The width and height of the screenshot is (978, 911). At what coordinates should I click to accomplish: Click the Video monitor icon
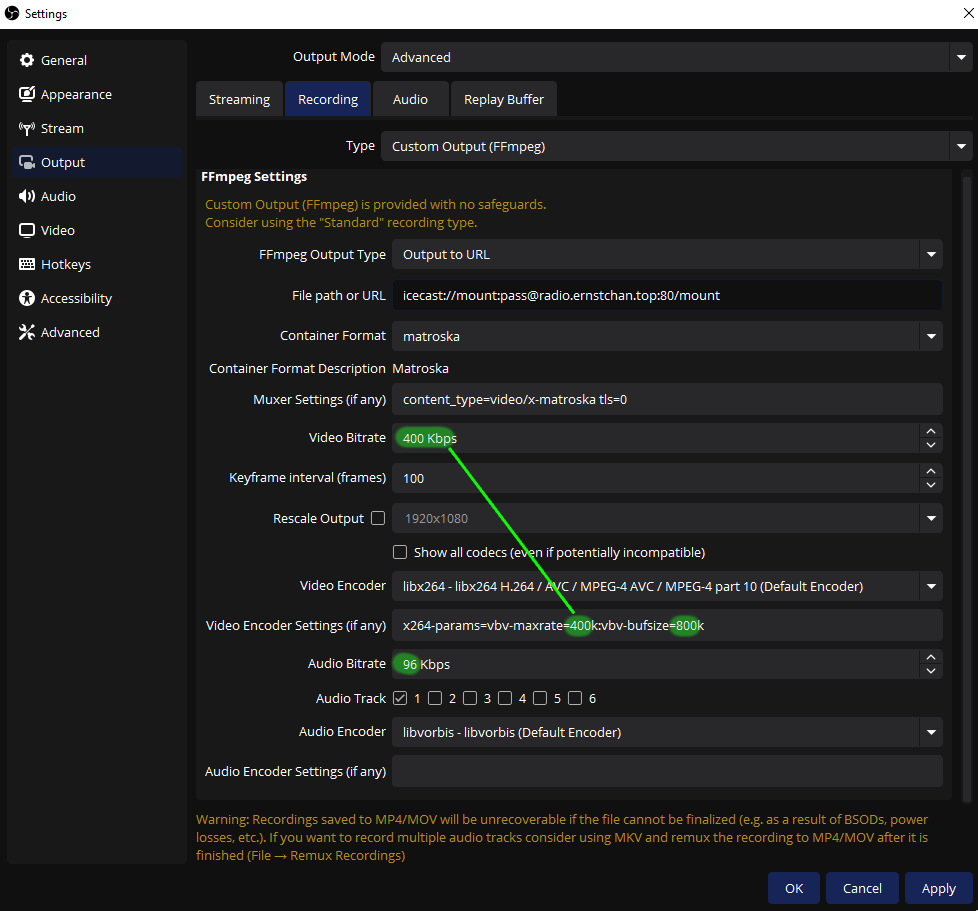click(27, 230)
